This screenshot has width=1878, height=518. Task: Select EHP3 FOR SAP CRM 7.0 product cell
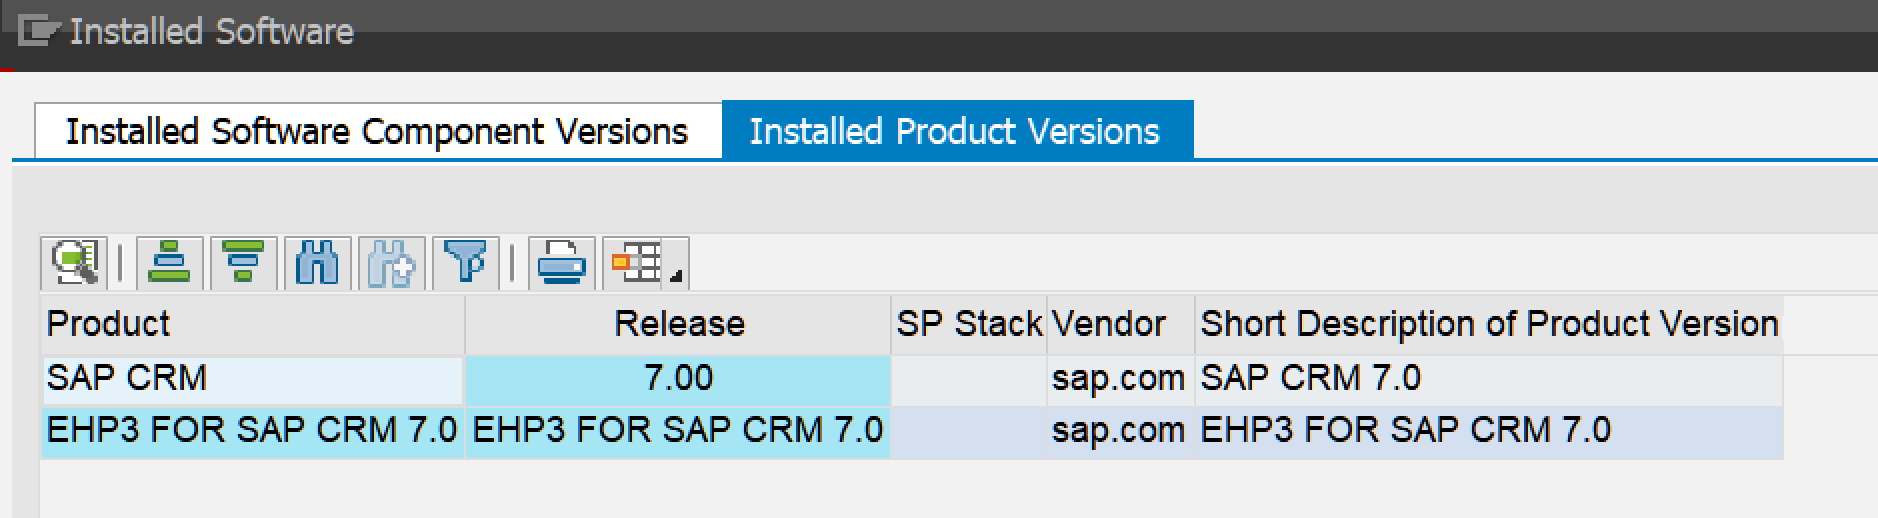(x=253, y=431)
